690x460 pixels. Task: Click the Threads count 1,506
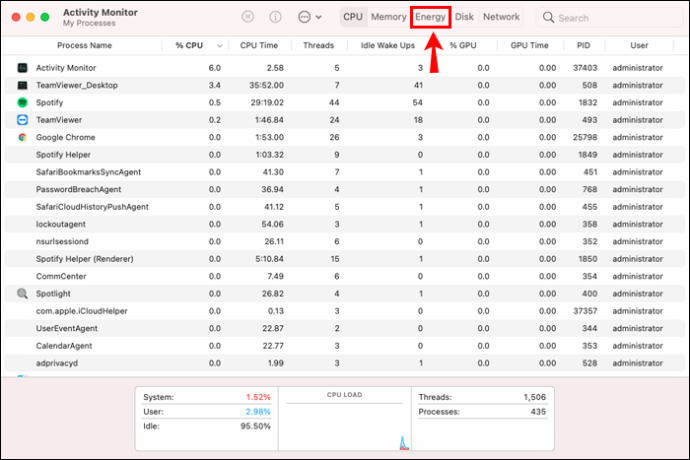click(535, 397)
